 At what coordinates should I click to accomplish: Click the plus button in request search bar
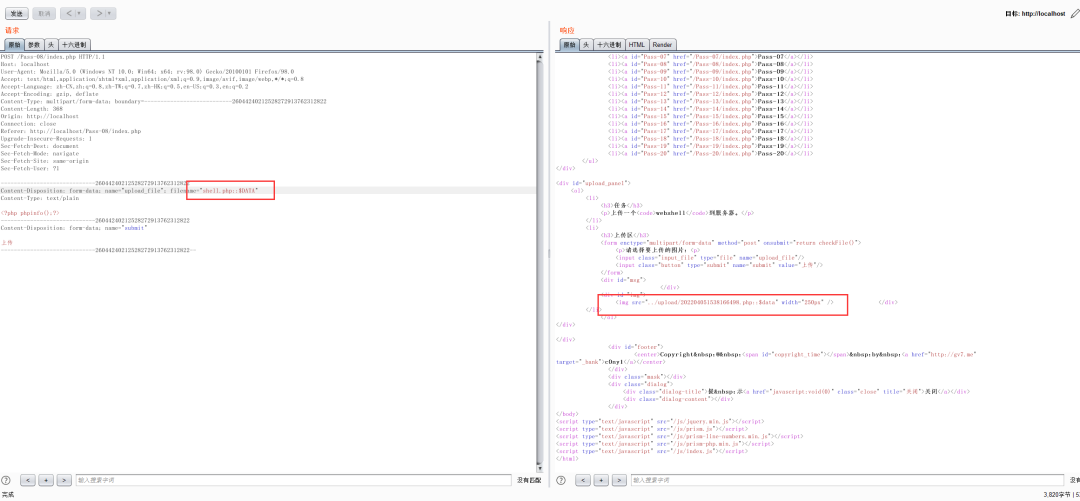[46, 481]
